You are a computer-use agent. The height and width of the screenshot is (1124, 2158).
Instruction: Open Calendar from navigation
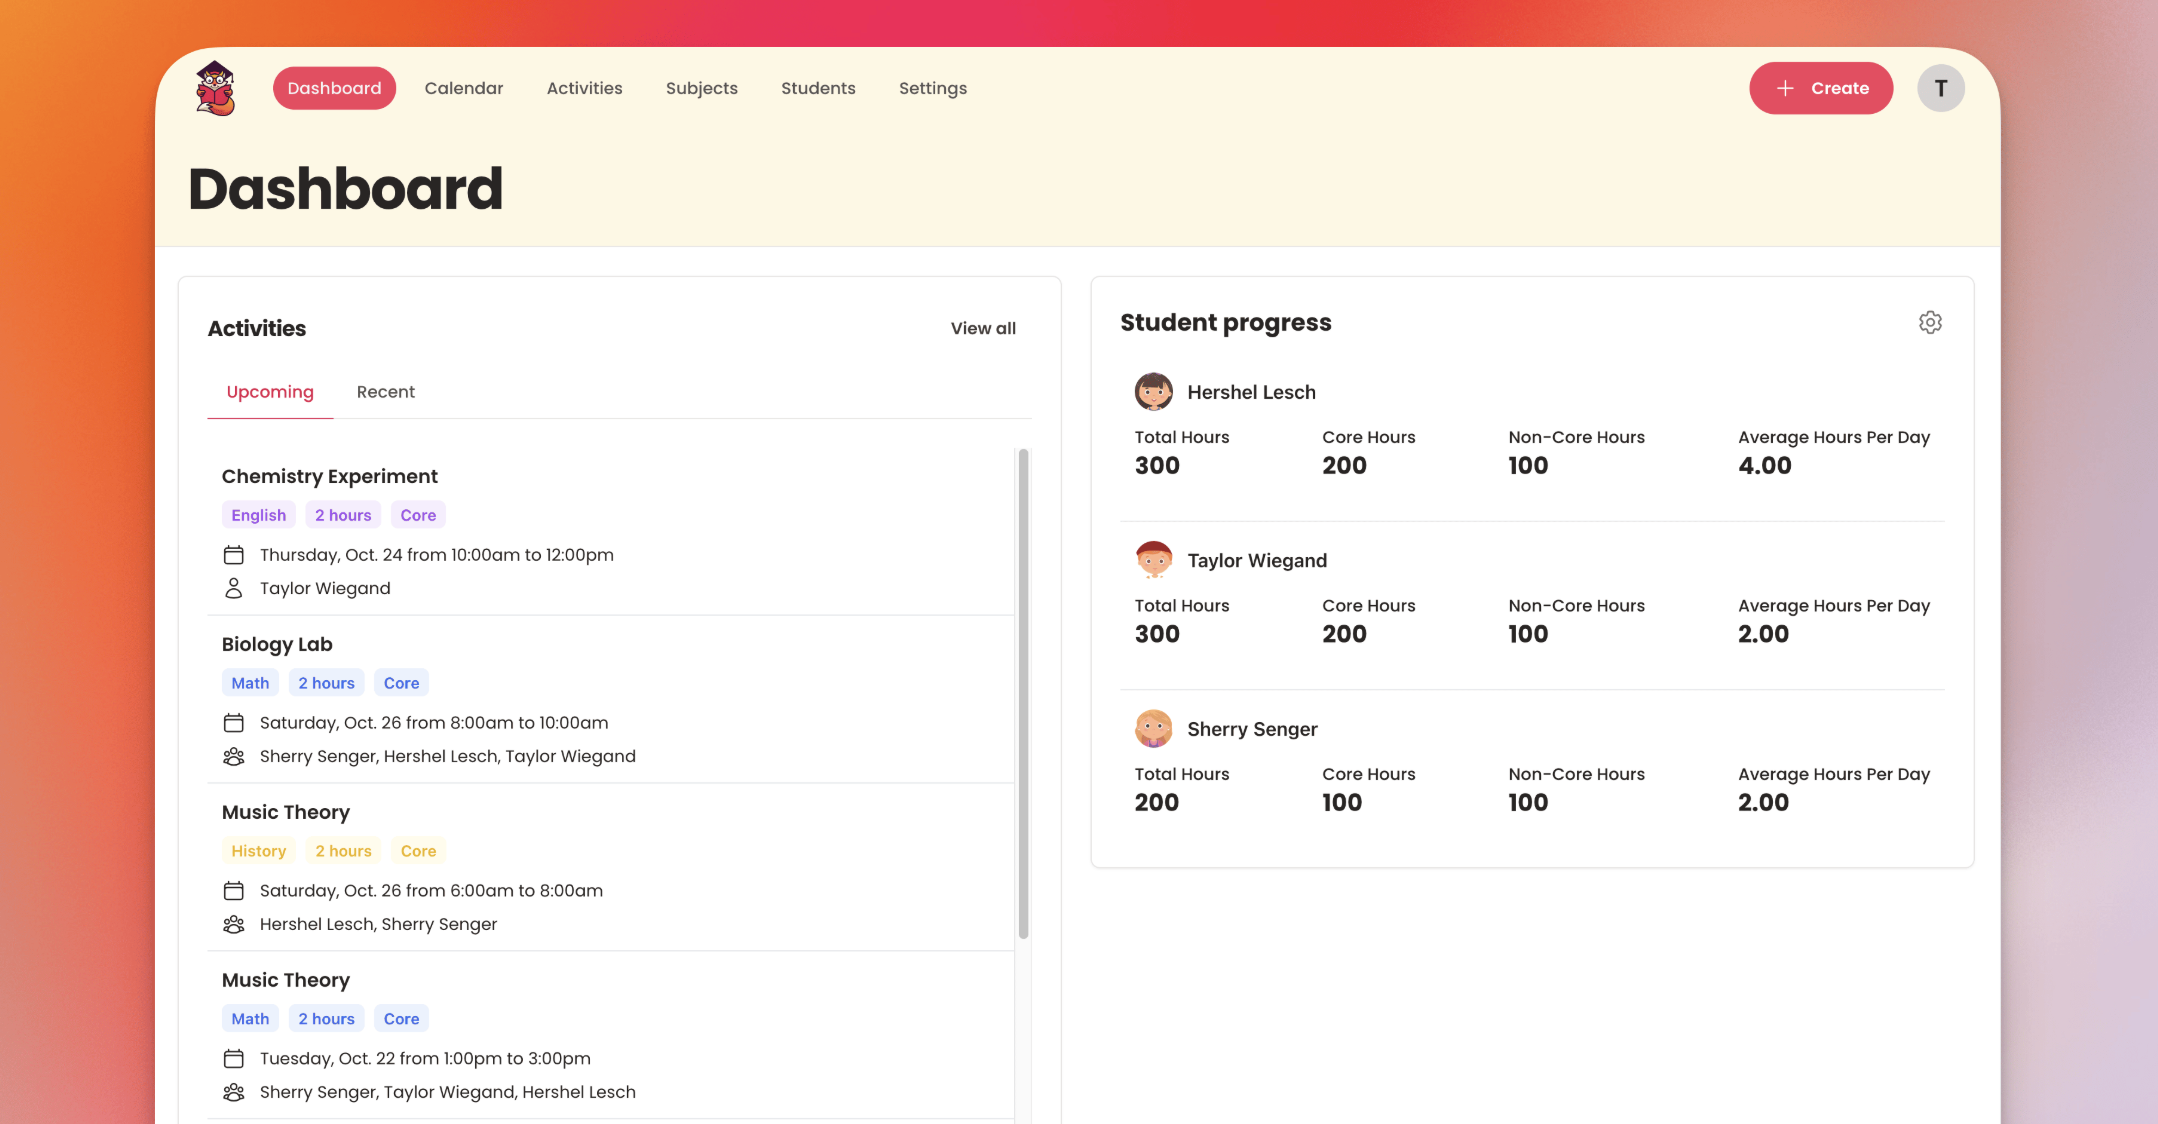[x=463, y=88]
